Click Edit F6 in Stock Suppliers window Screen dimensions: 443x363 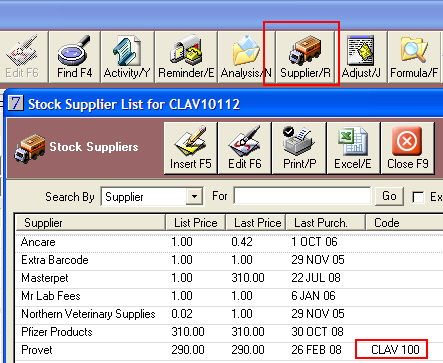pyautogui.click(x=245, y=148)
